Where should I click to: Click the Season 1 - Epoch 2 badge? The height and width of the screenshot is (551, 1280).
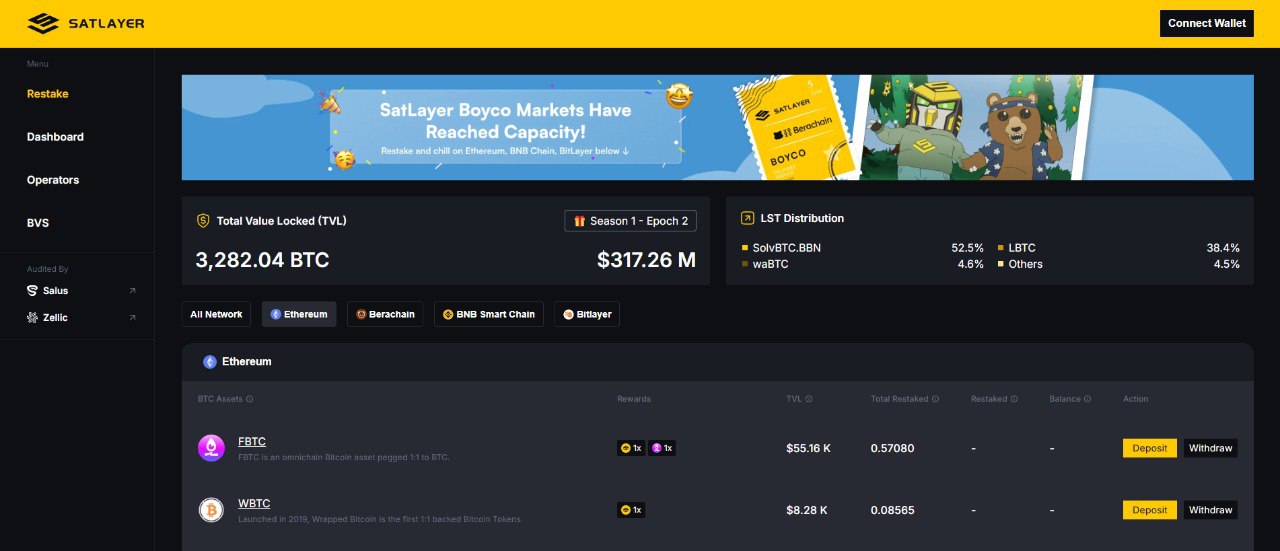[630, 221]
